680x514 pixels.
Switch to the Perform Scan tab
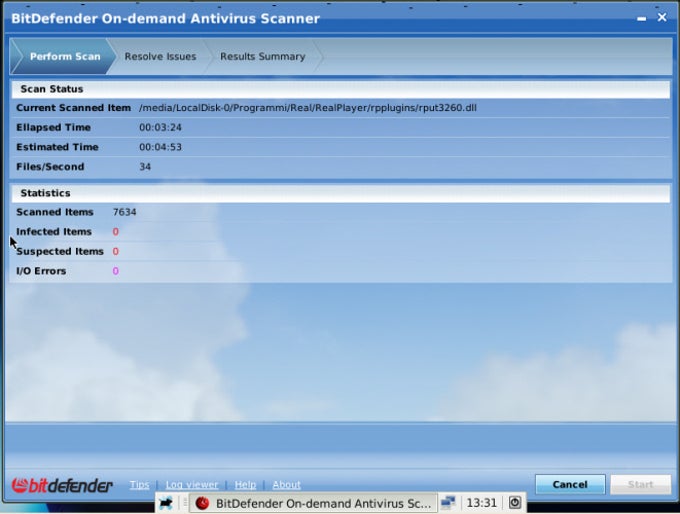coord(65,56)
